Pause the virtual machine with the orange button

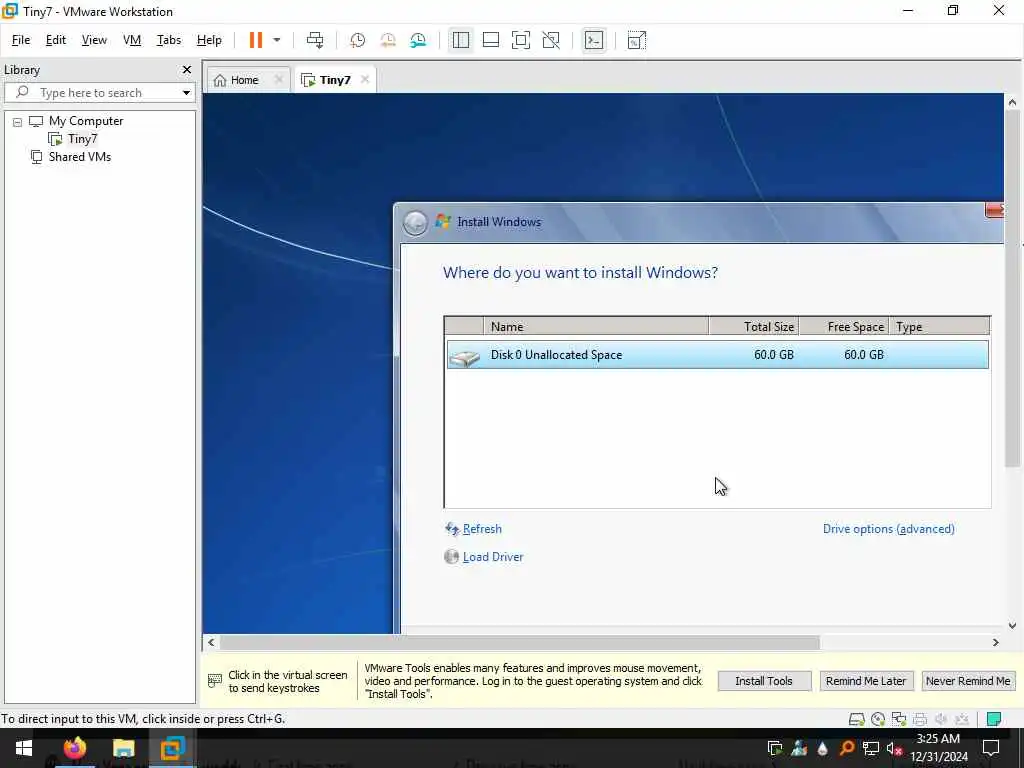click(255, 40)
